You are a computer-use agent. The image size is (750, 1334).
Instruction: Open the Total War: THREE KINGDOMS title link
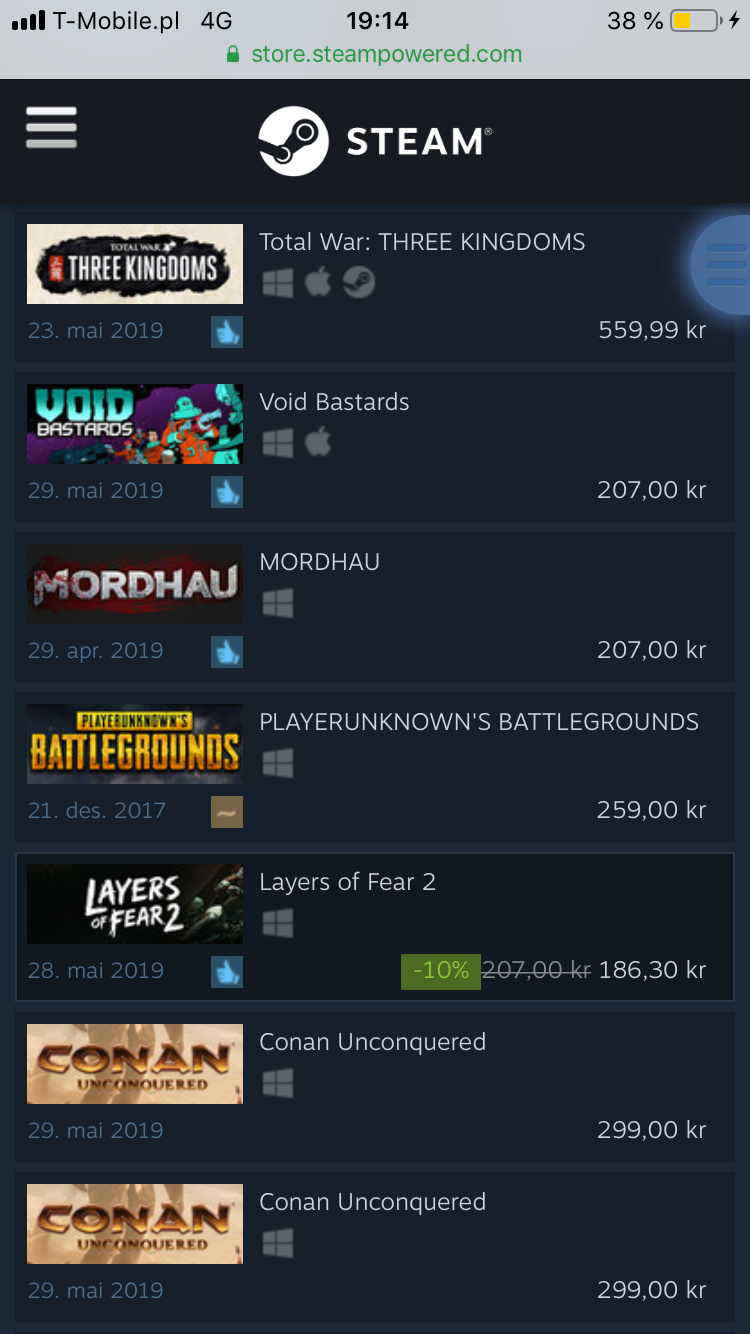[422, 242]
